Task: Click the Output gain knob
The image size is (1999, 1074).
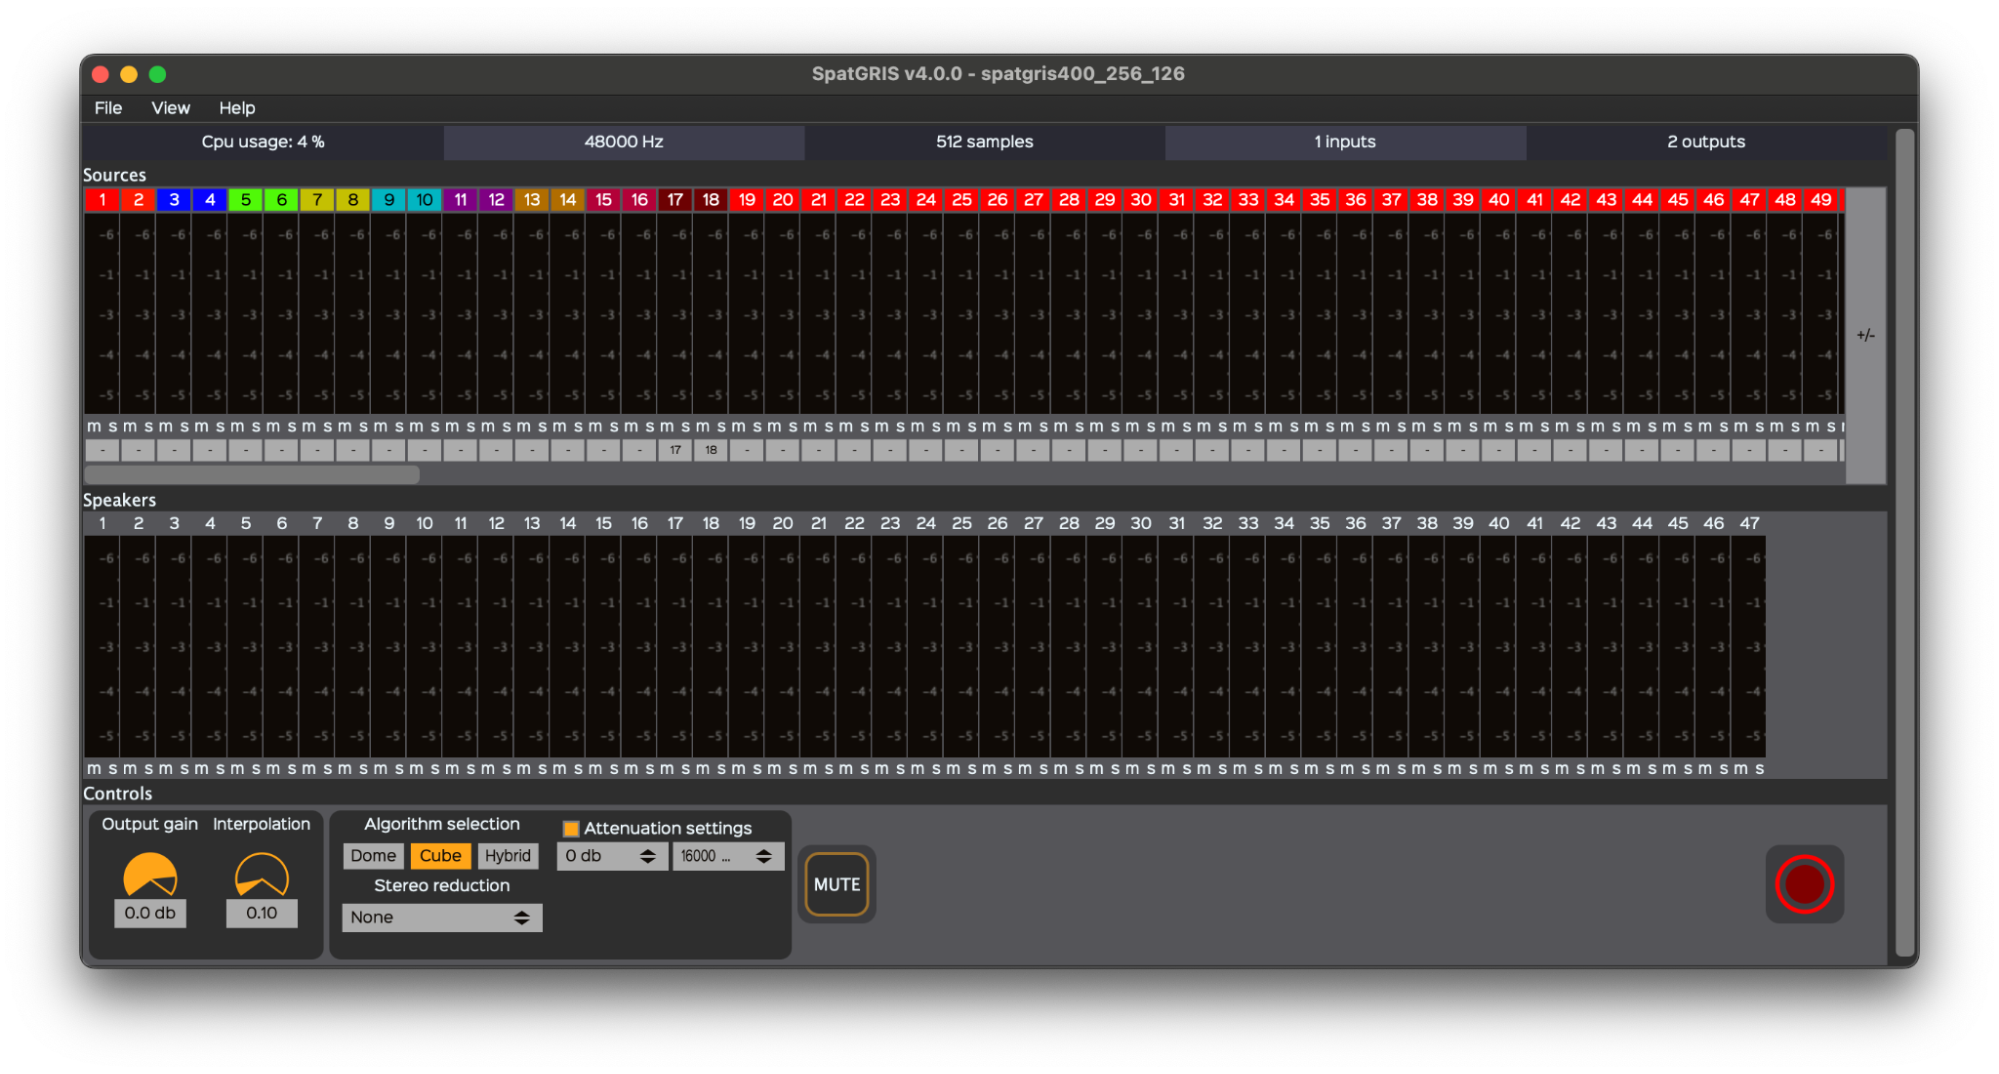Action: pyautogui.click(x=150, y=876)
